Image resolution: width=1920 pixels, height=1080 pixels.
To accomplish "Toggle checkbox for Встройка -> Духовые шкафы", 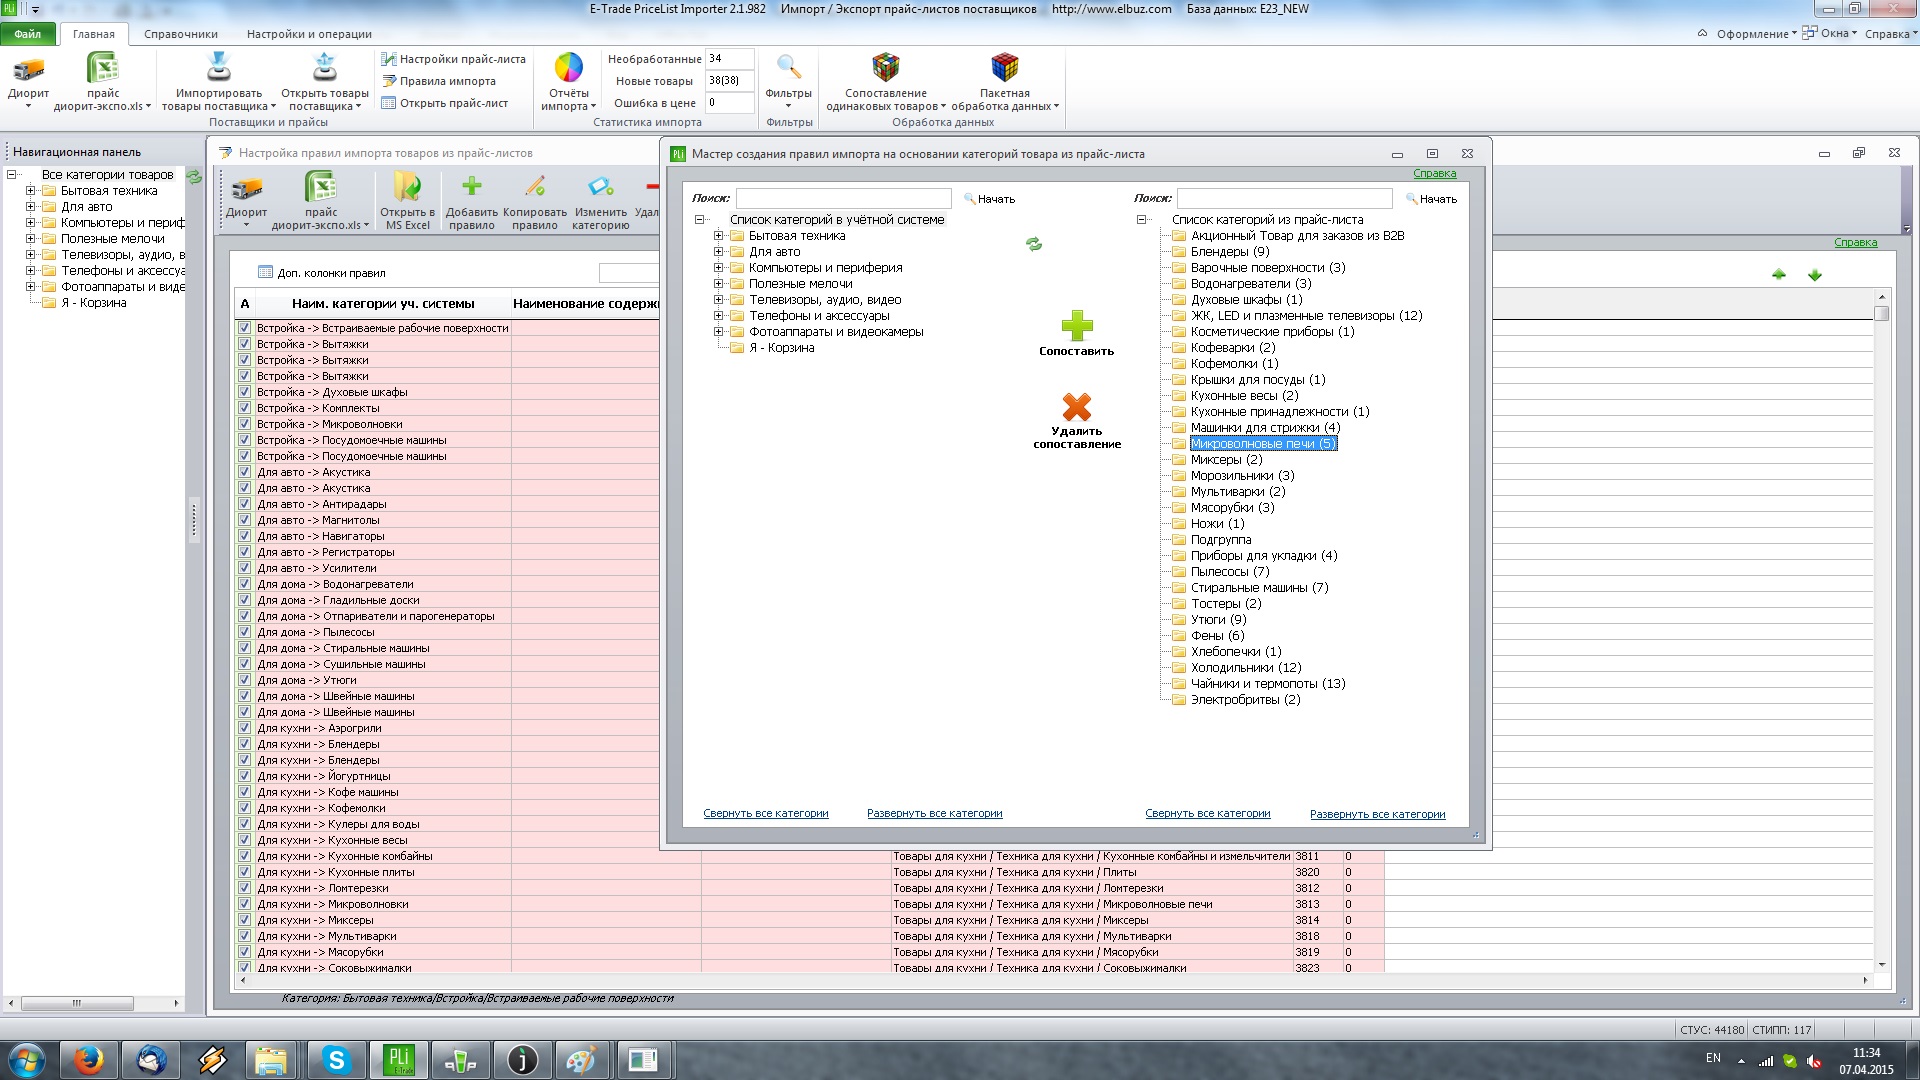I will [244, 392].
